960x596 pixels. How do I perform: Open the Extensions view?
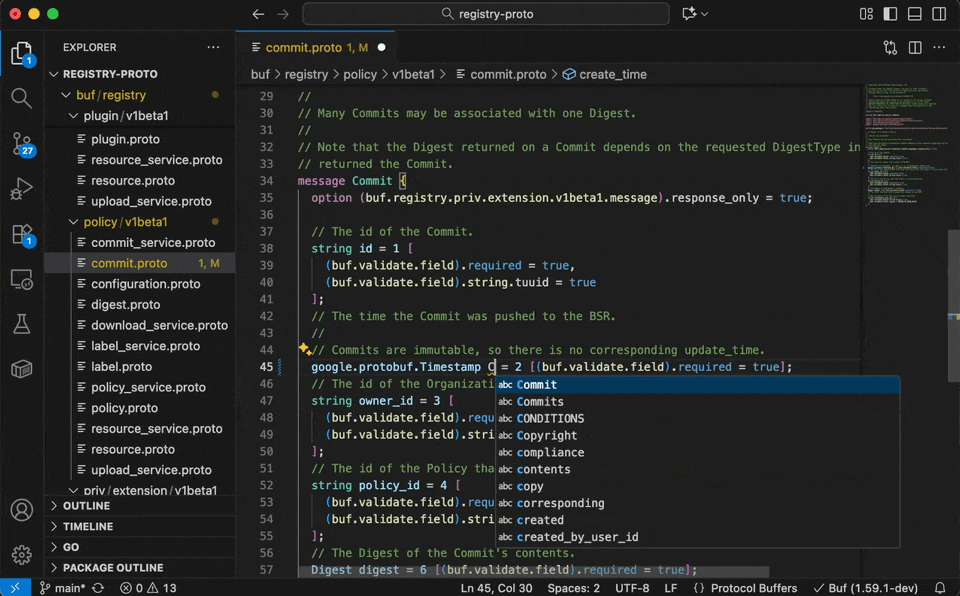click(x=22, y=232)
